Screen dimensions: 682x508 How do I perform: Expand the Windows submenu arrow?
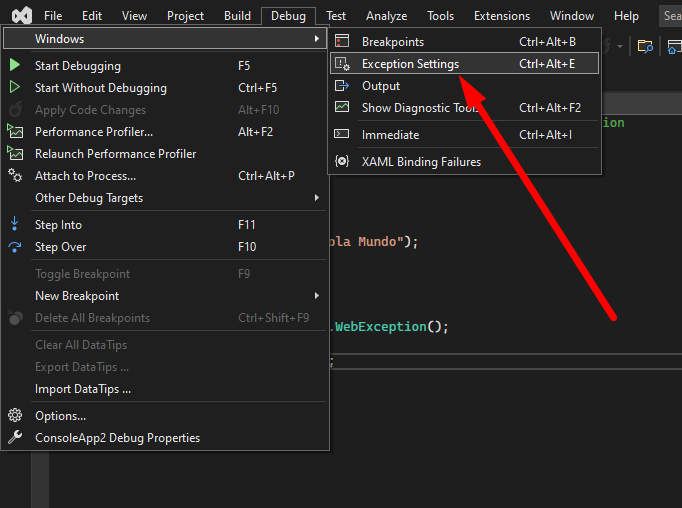tap(317, 39)
